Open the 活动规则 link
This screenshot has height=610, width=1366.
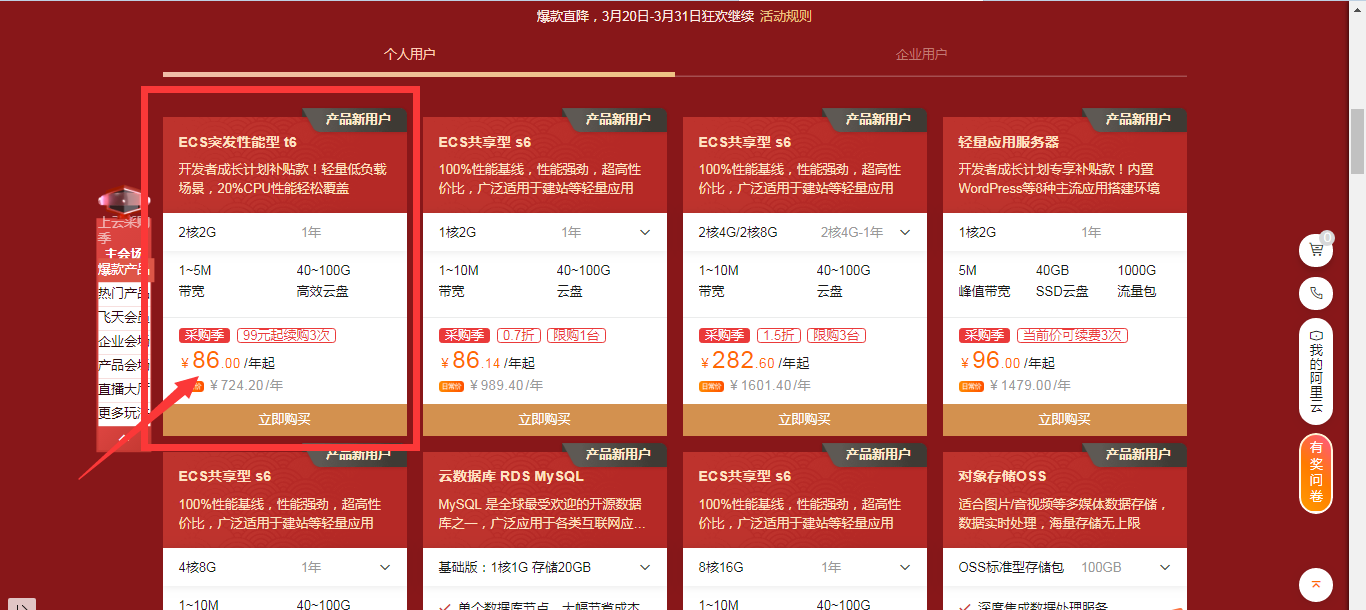pyautogui.click(x=786, y=16)
